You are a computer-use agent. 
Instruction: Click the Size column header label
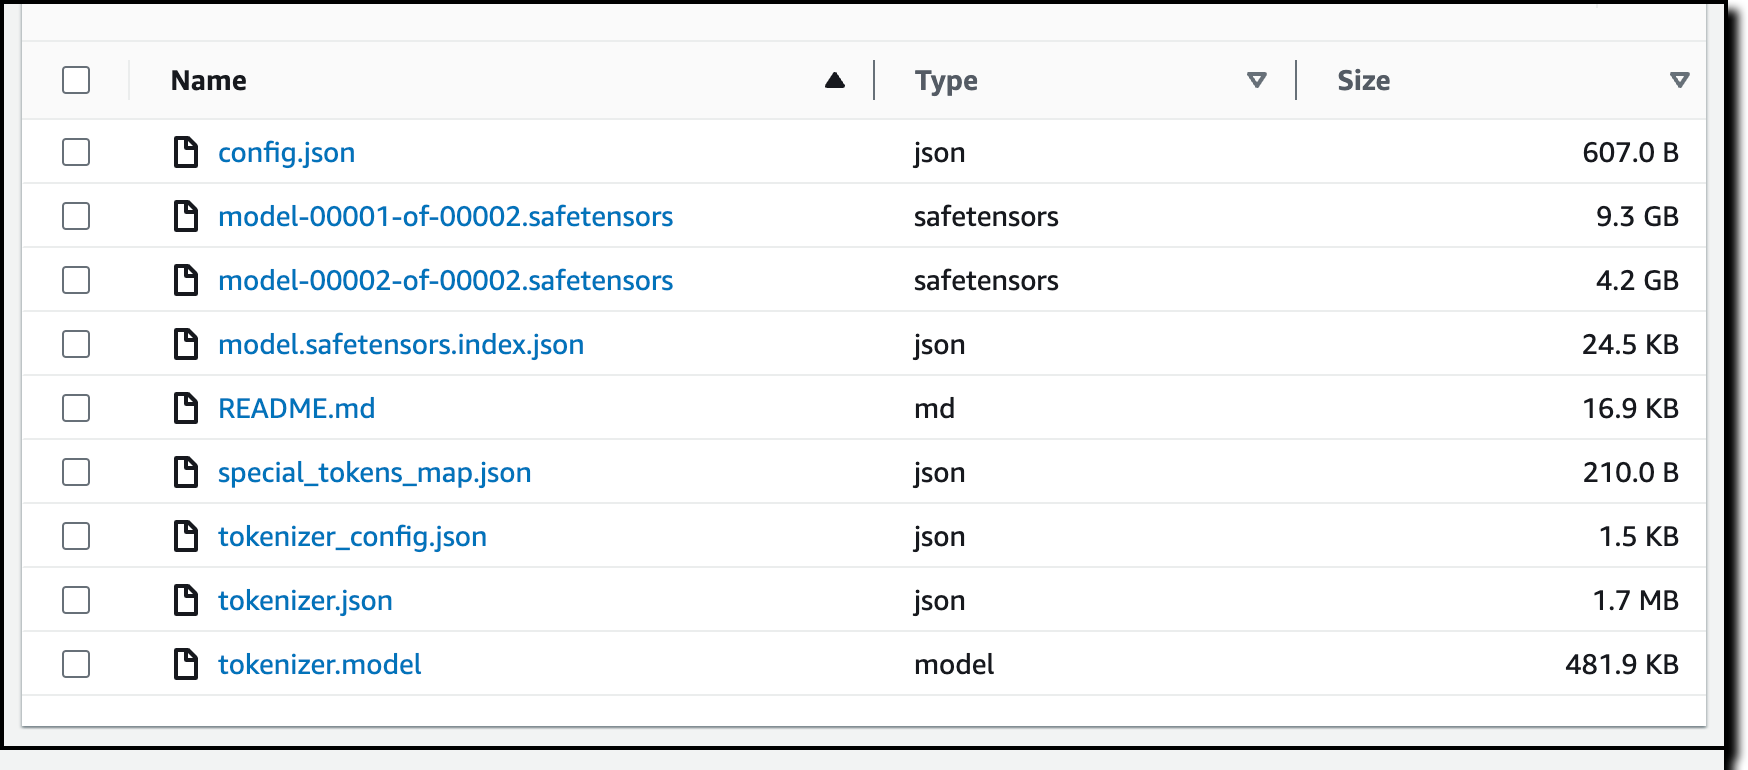[1363, 80]
